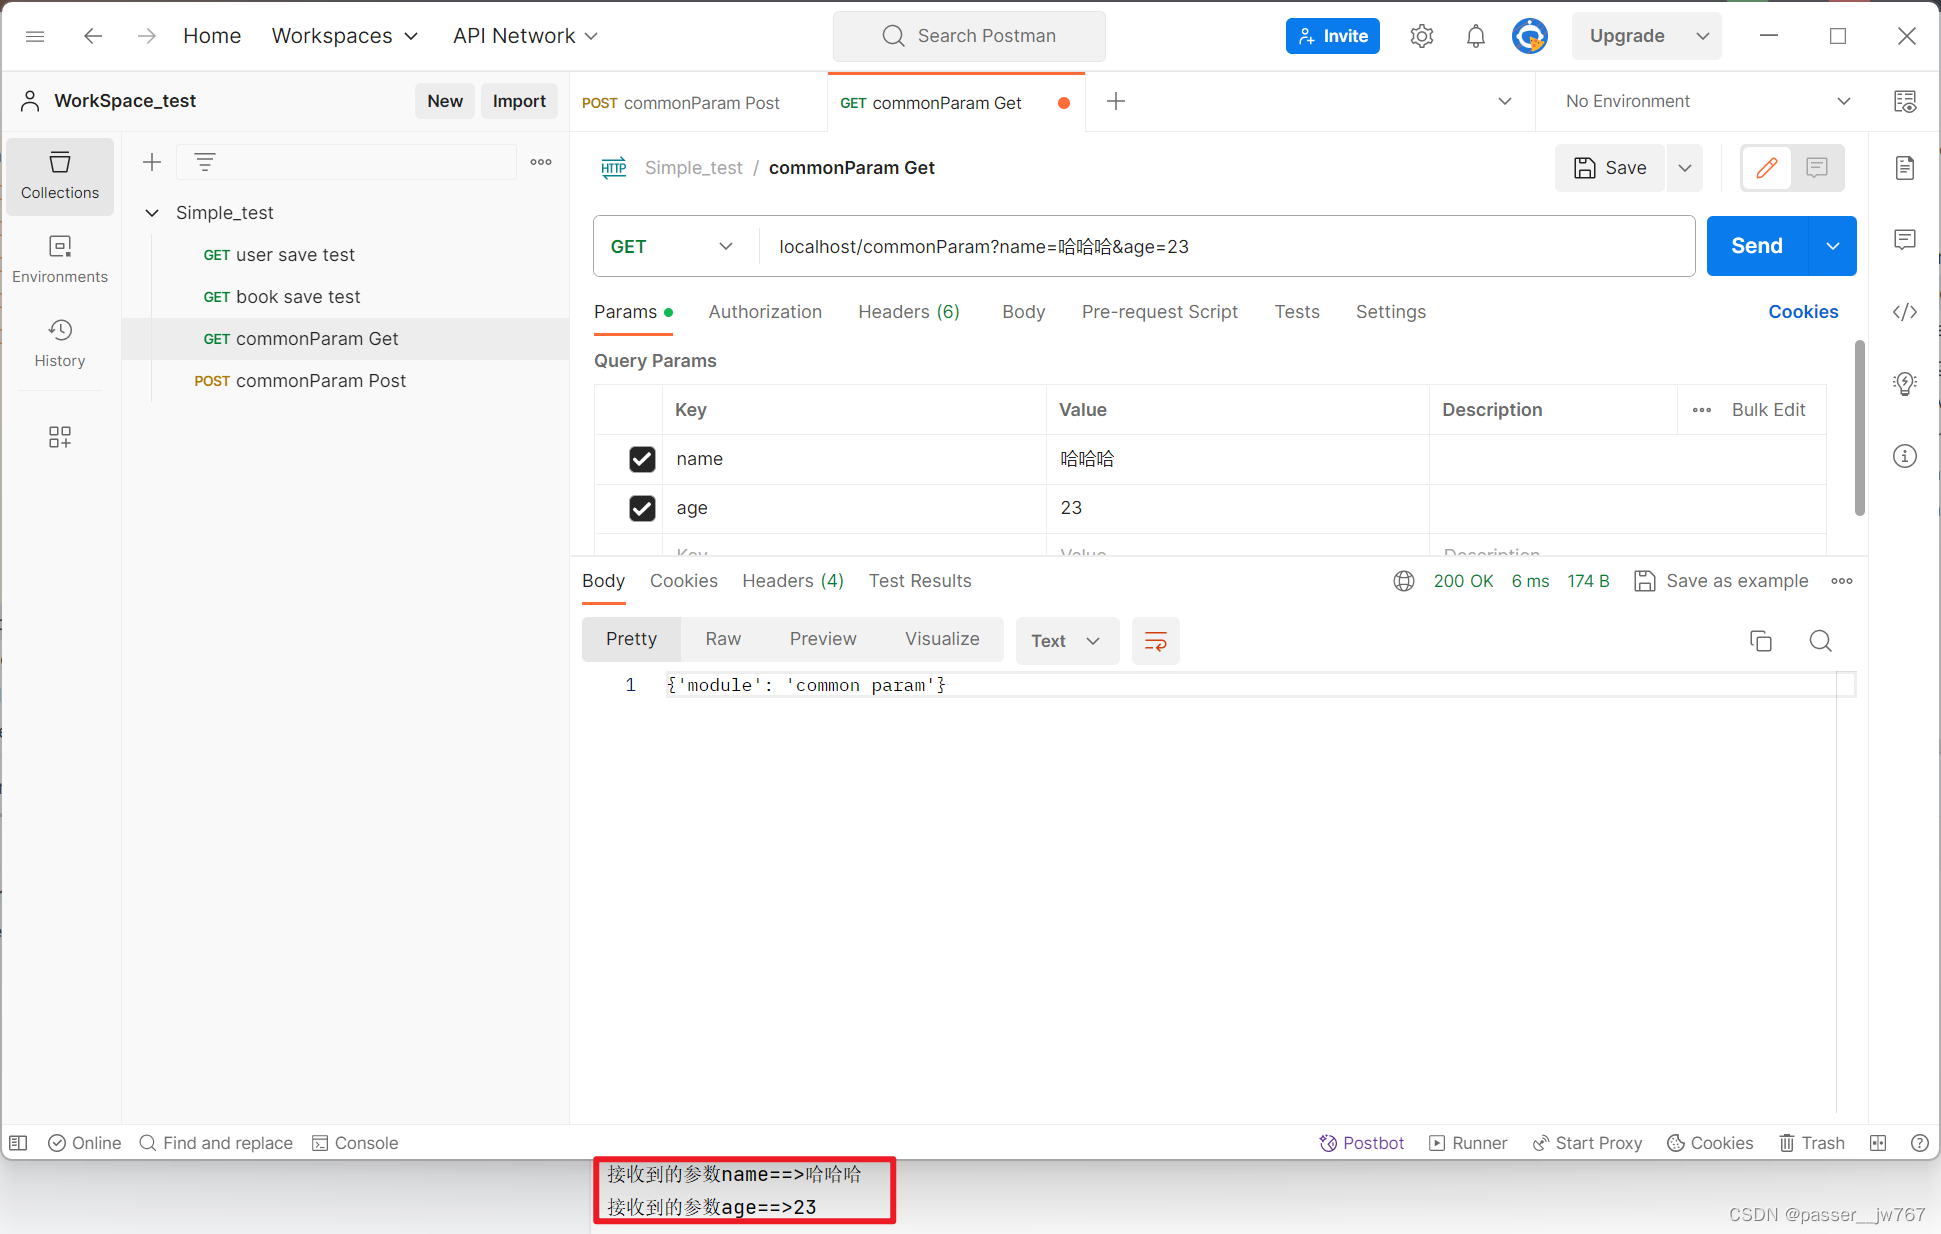The height and width of the screenshot is (1234, 1941).
Task: Click the New button
Action: (x=445, y=101)
